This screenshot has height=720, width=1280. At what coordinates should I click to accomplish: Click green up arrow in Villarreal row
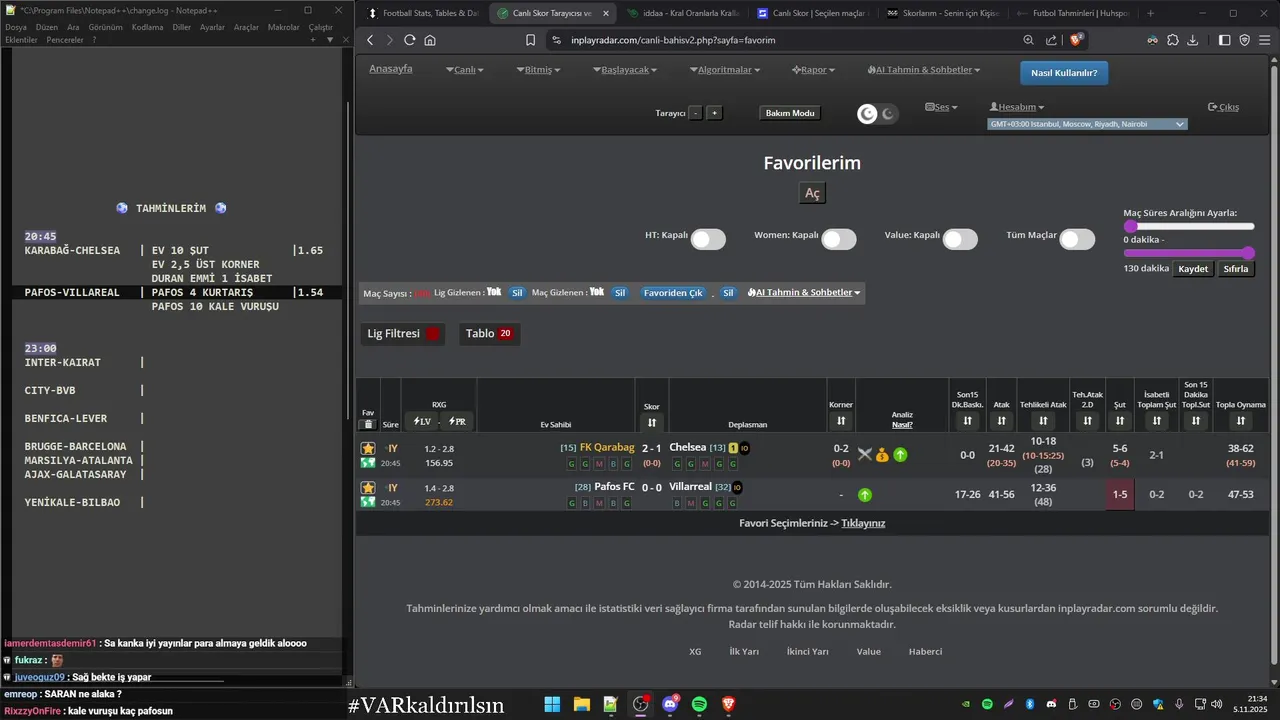pos(865,495)
